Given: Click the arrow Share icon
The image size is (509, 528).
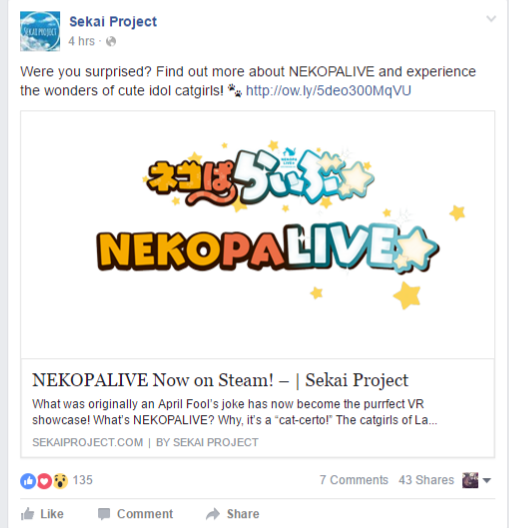Looking at the screenshot, I should (x=213, y=514).
